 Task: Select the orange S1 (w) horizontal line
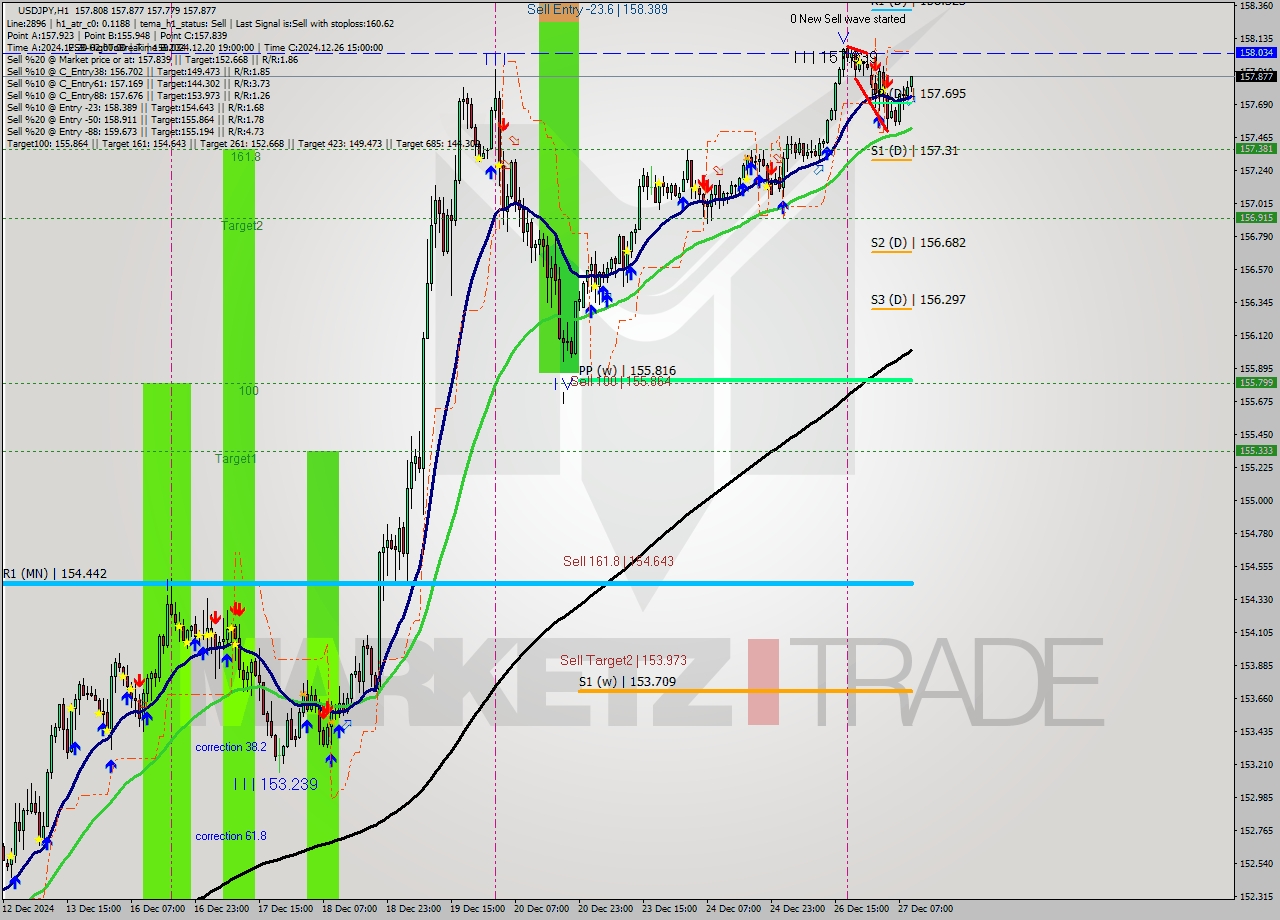745,691
